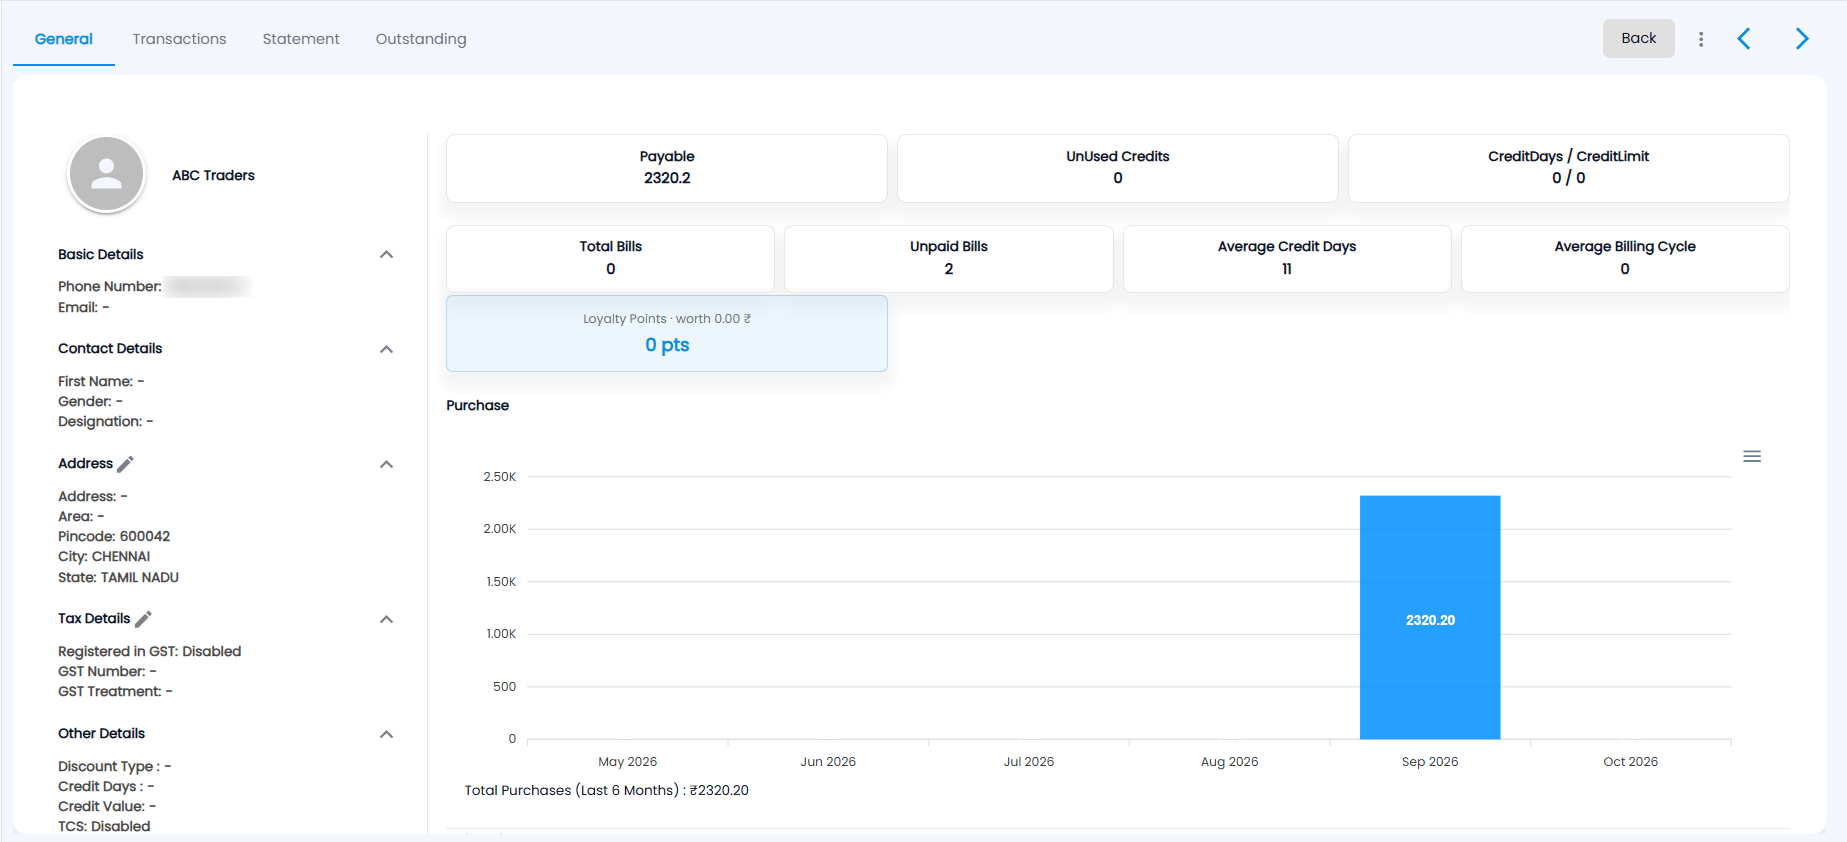Click the Loyalty Points 0 pts card
1847x842 pixels.
[x=667, y=334]
